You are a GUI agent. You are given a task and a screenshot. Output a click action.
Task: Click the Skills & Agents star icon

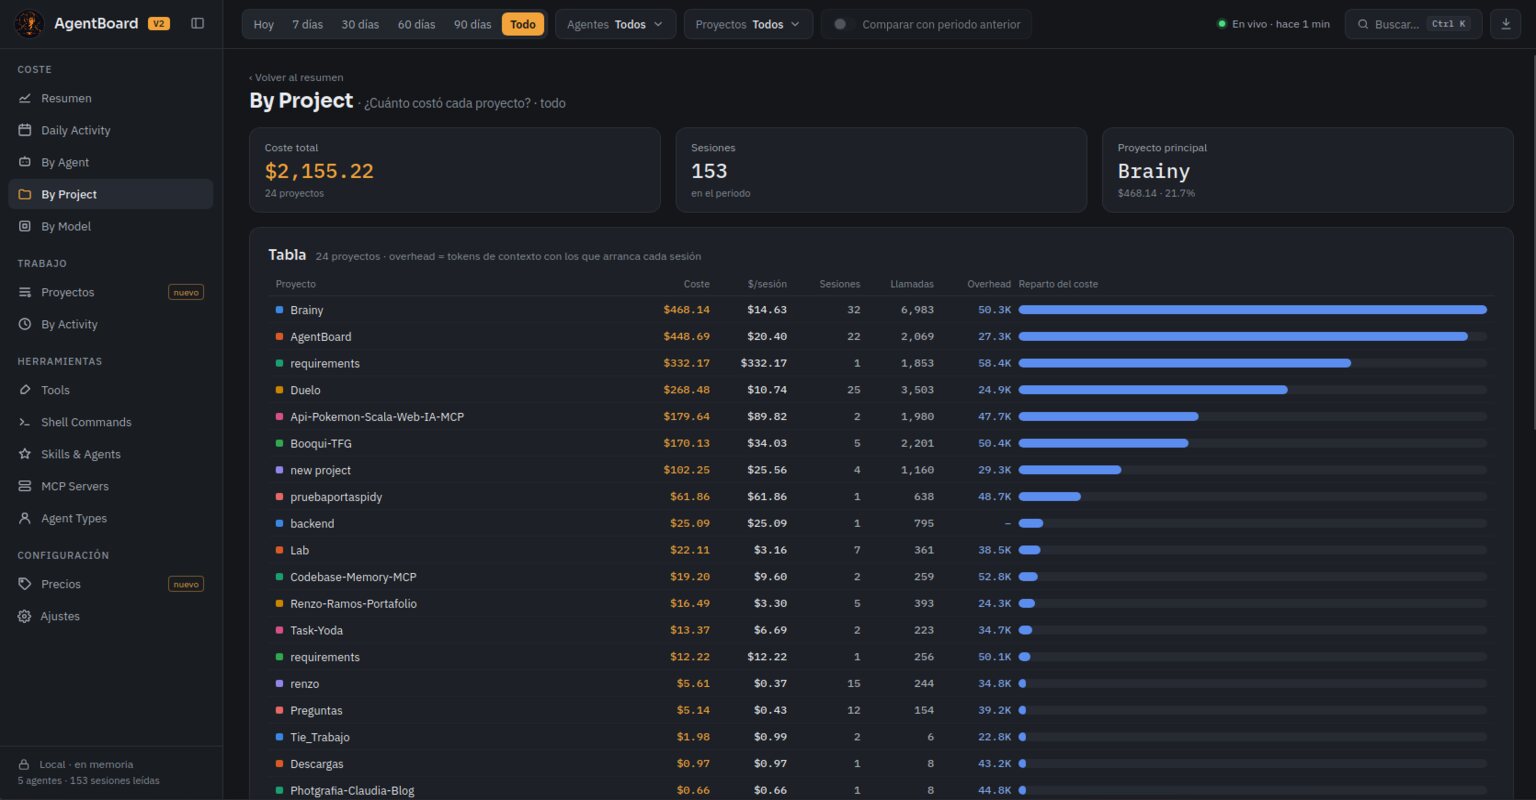[x=25, y=454]
